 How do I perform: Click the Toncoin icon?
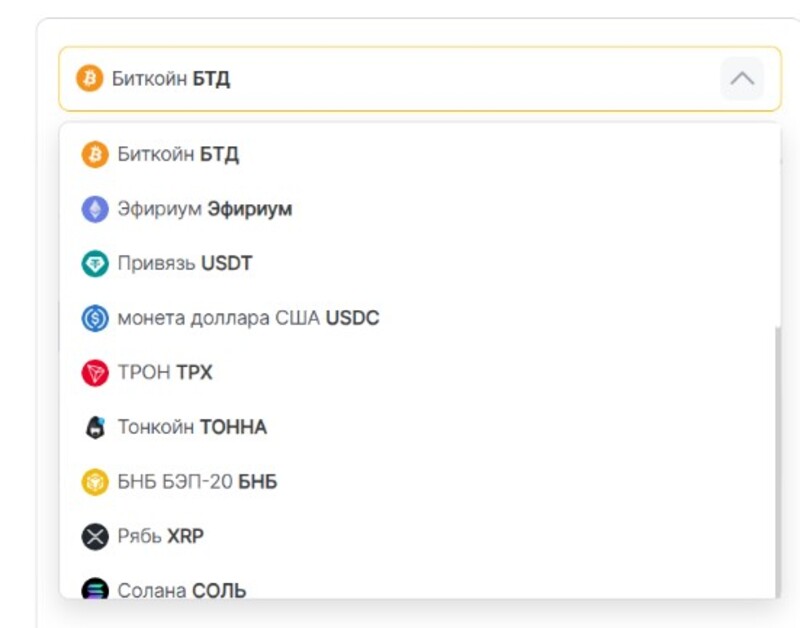click(95, 427)
